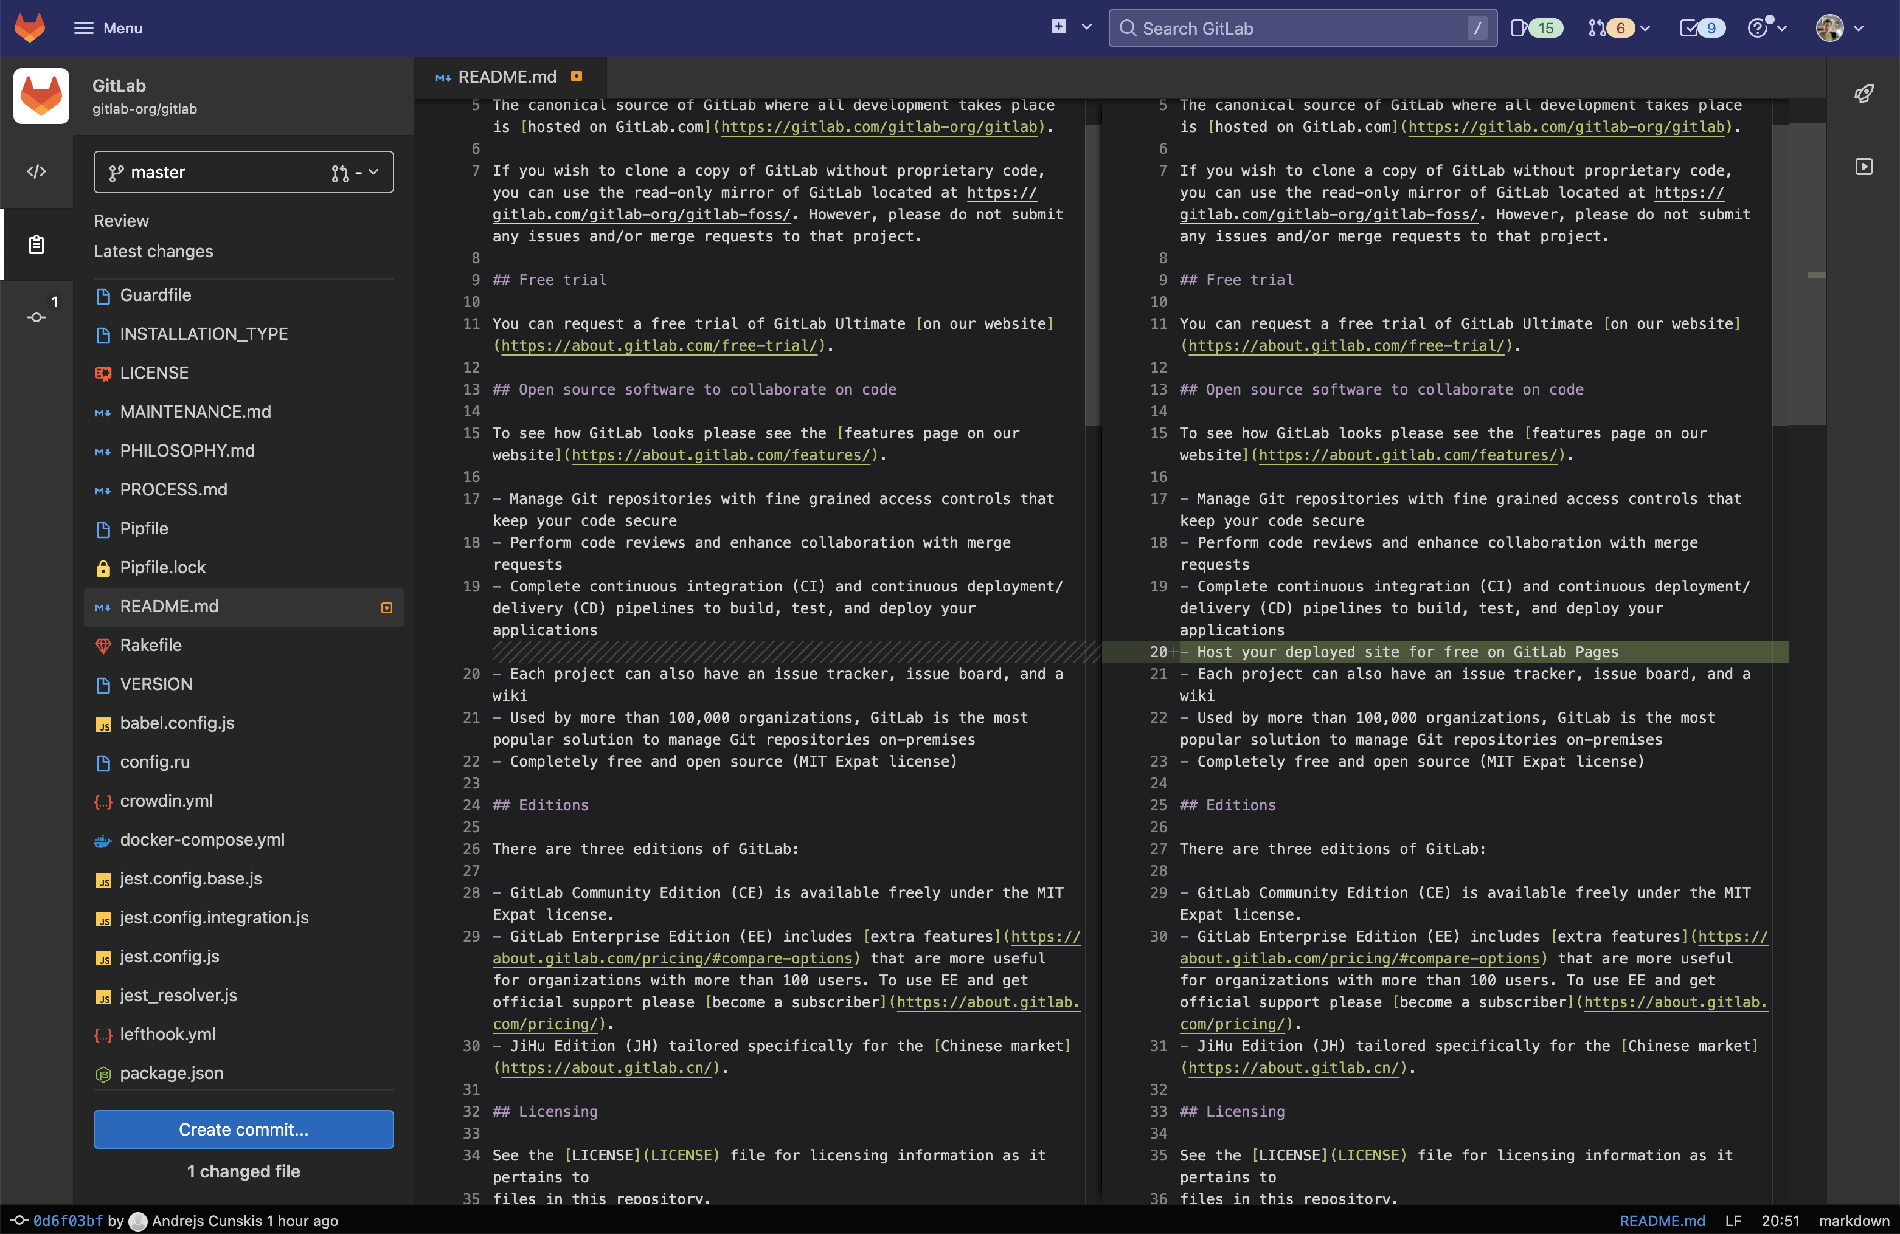The image size is (1900, 1234).
Task: Click the create new plus icon
Action: [1059, 27]
